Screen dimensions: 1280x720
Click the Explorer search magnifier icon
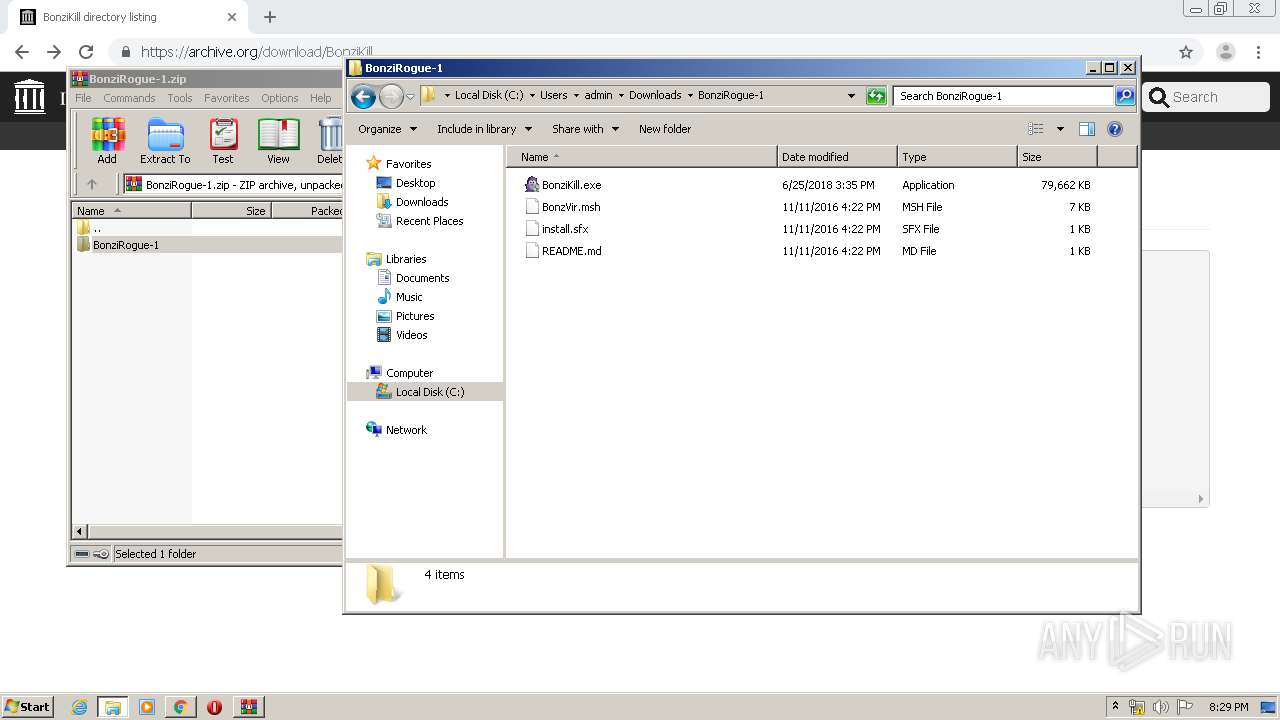click(x=1125, y=96)
